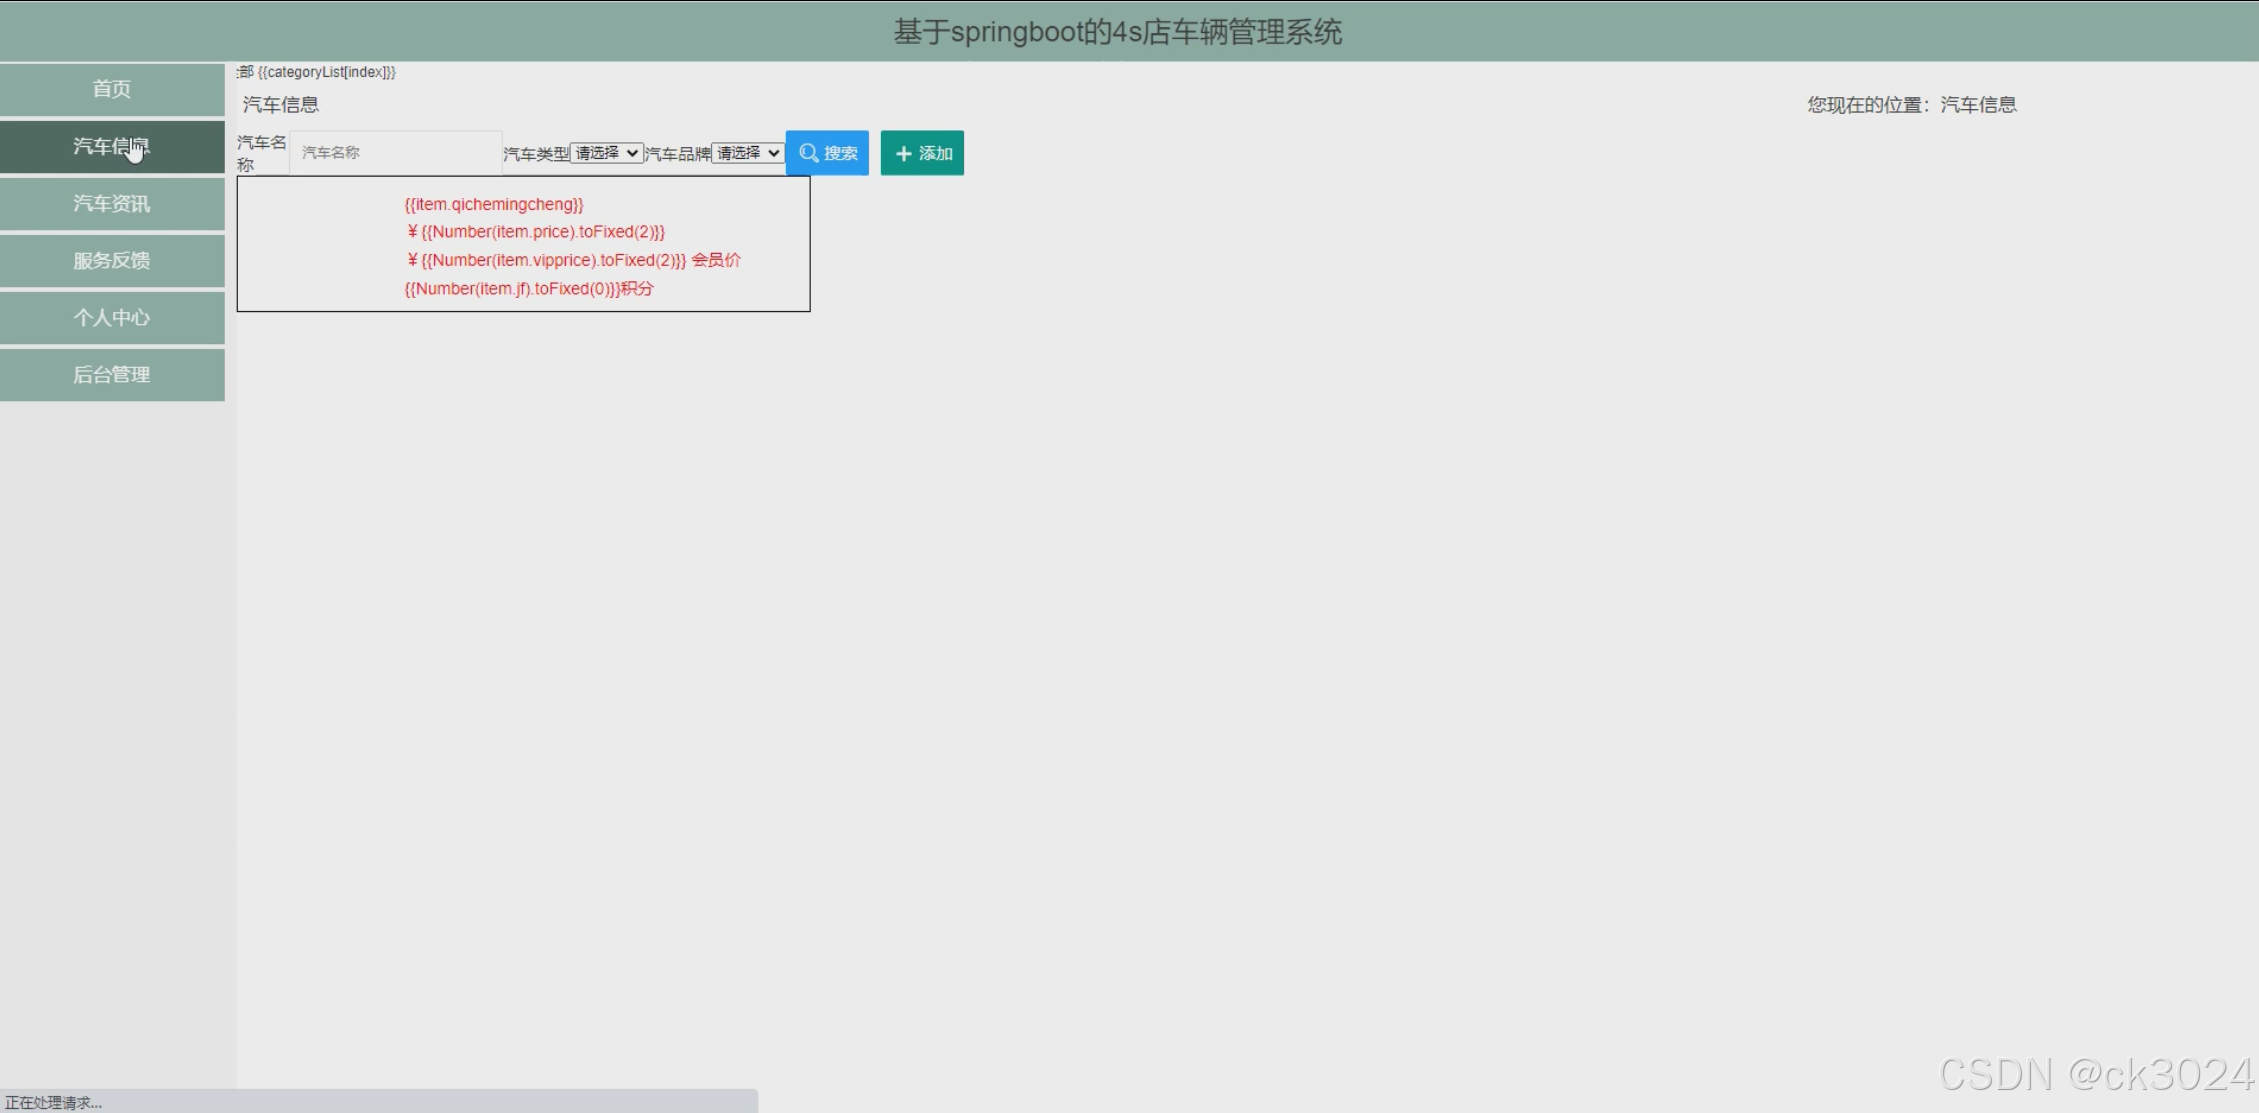The height and width of the screenshot is (1113, 2259).
Task: Click the 积分 points text
Action: [638, 288]
